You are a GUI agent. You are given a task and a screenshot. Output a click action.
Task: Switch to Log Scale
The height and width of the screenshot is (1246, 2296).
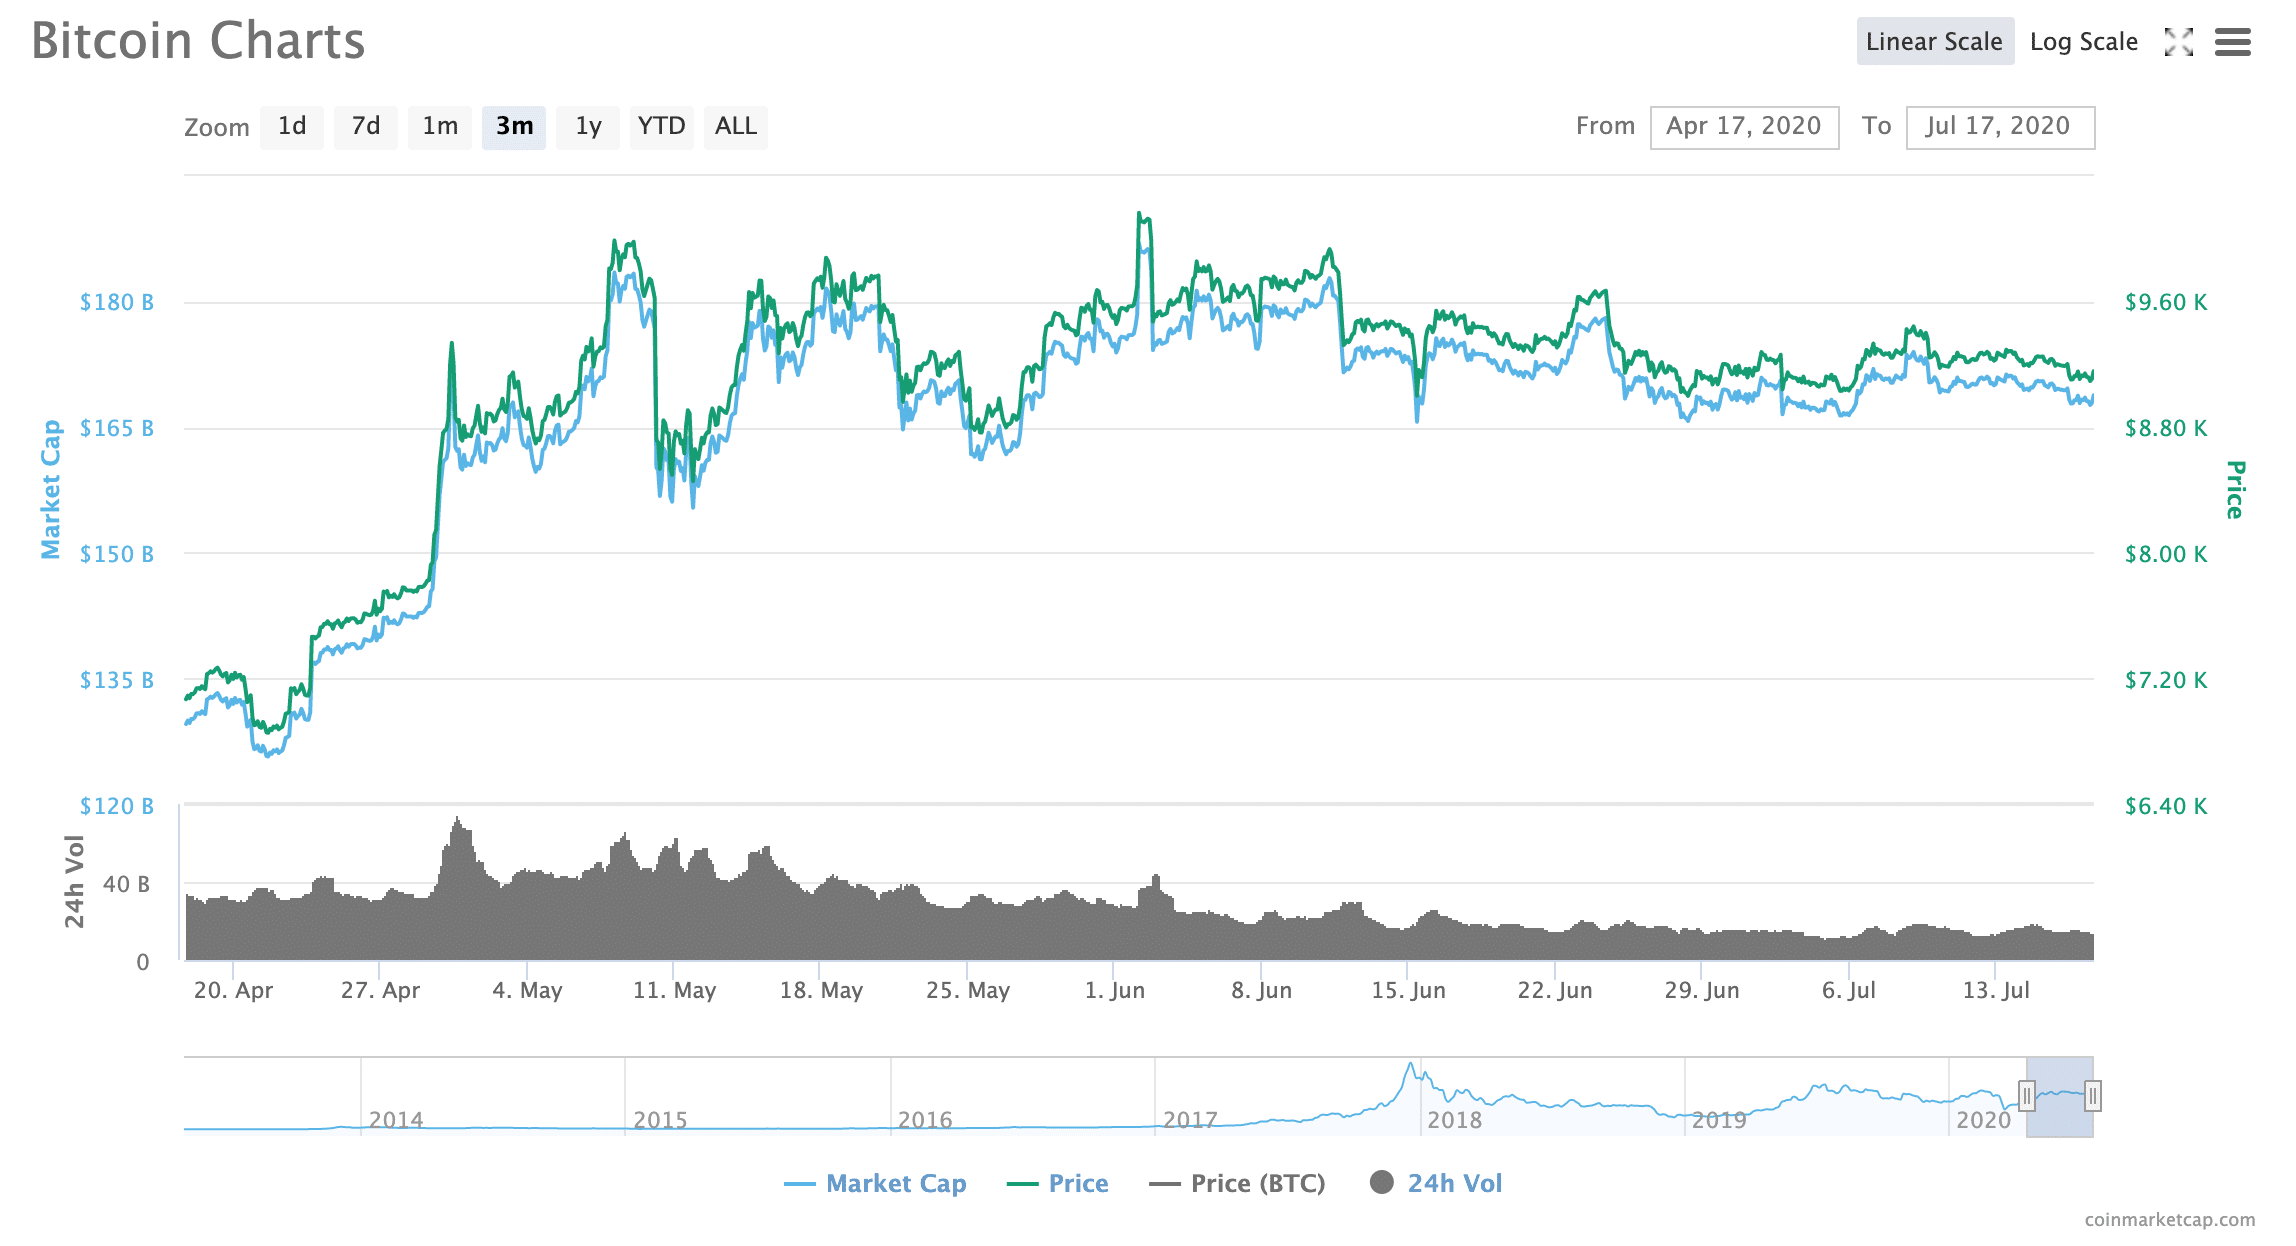click(2083, 42)
